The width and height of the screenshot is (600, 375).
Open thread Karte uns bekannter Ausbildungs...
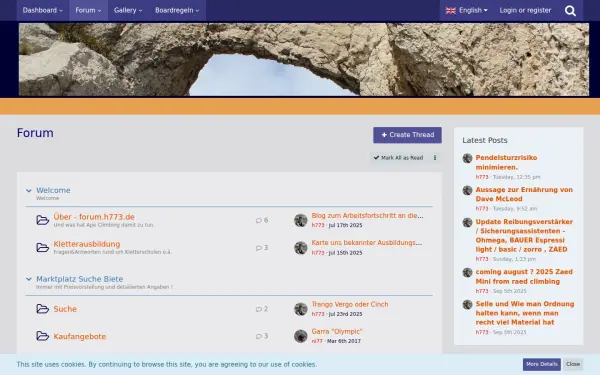pos(367,243)
